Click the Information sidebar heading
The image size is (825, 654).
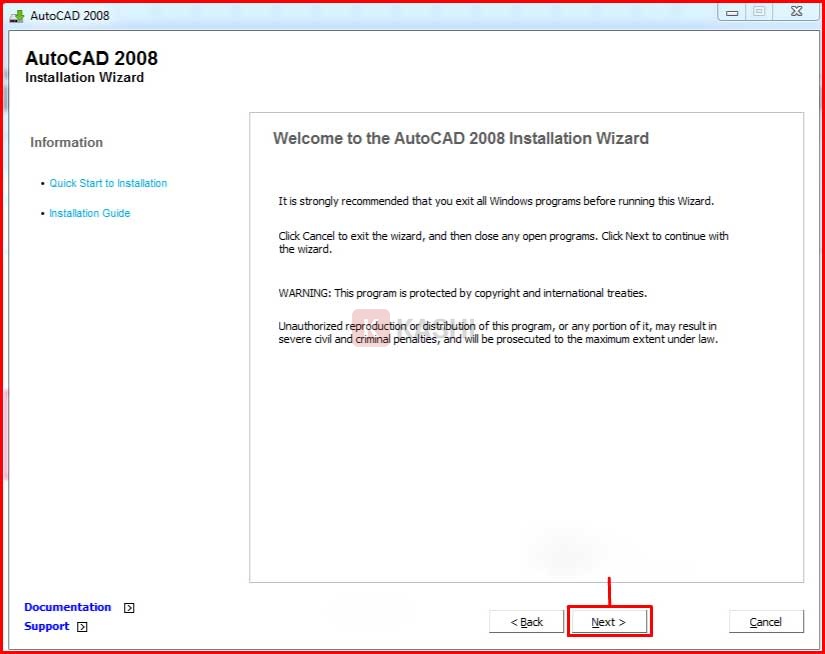tap(66, 142)
